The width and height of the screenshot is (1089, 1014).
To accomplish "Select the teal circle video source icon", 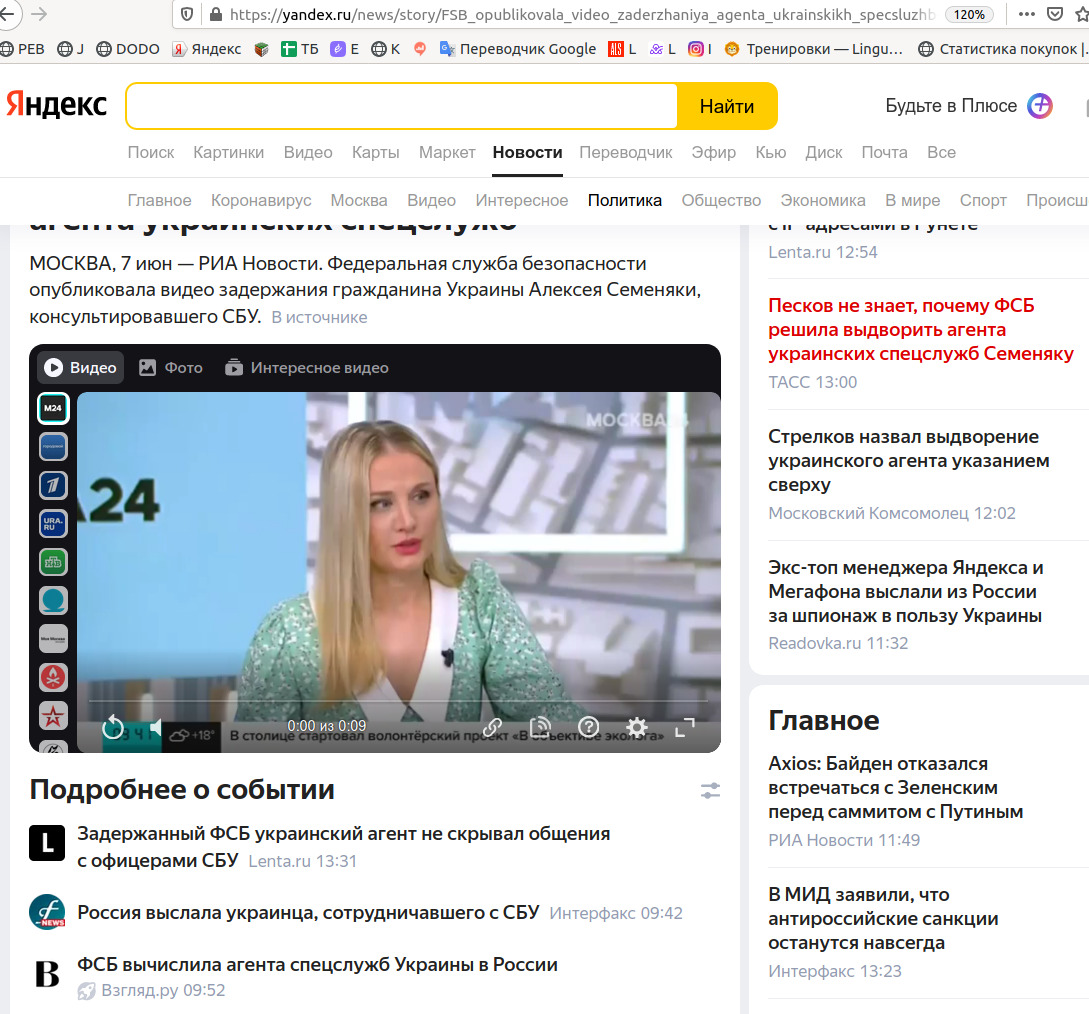I will pos(53,601).
